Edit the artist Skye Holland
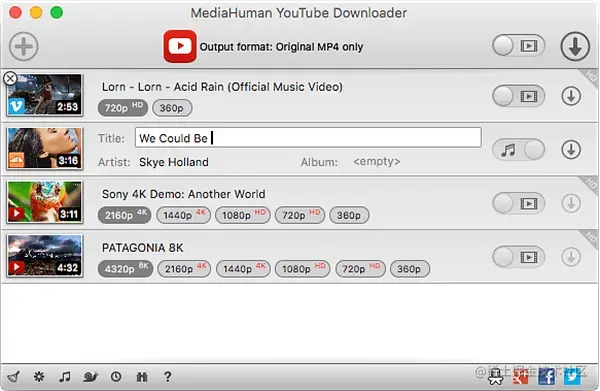The width and height of the screenshot is (600, 391). click(x=174, y=162)
